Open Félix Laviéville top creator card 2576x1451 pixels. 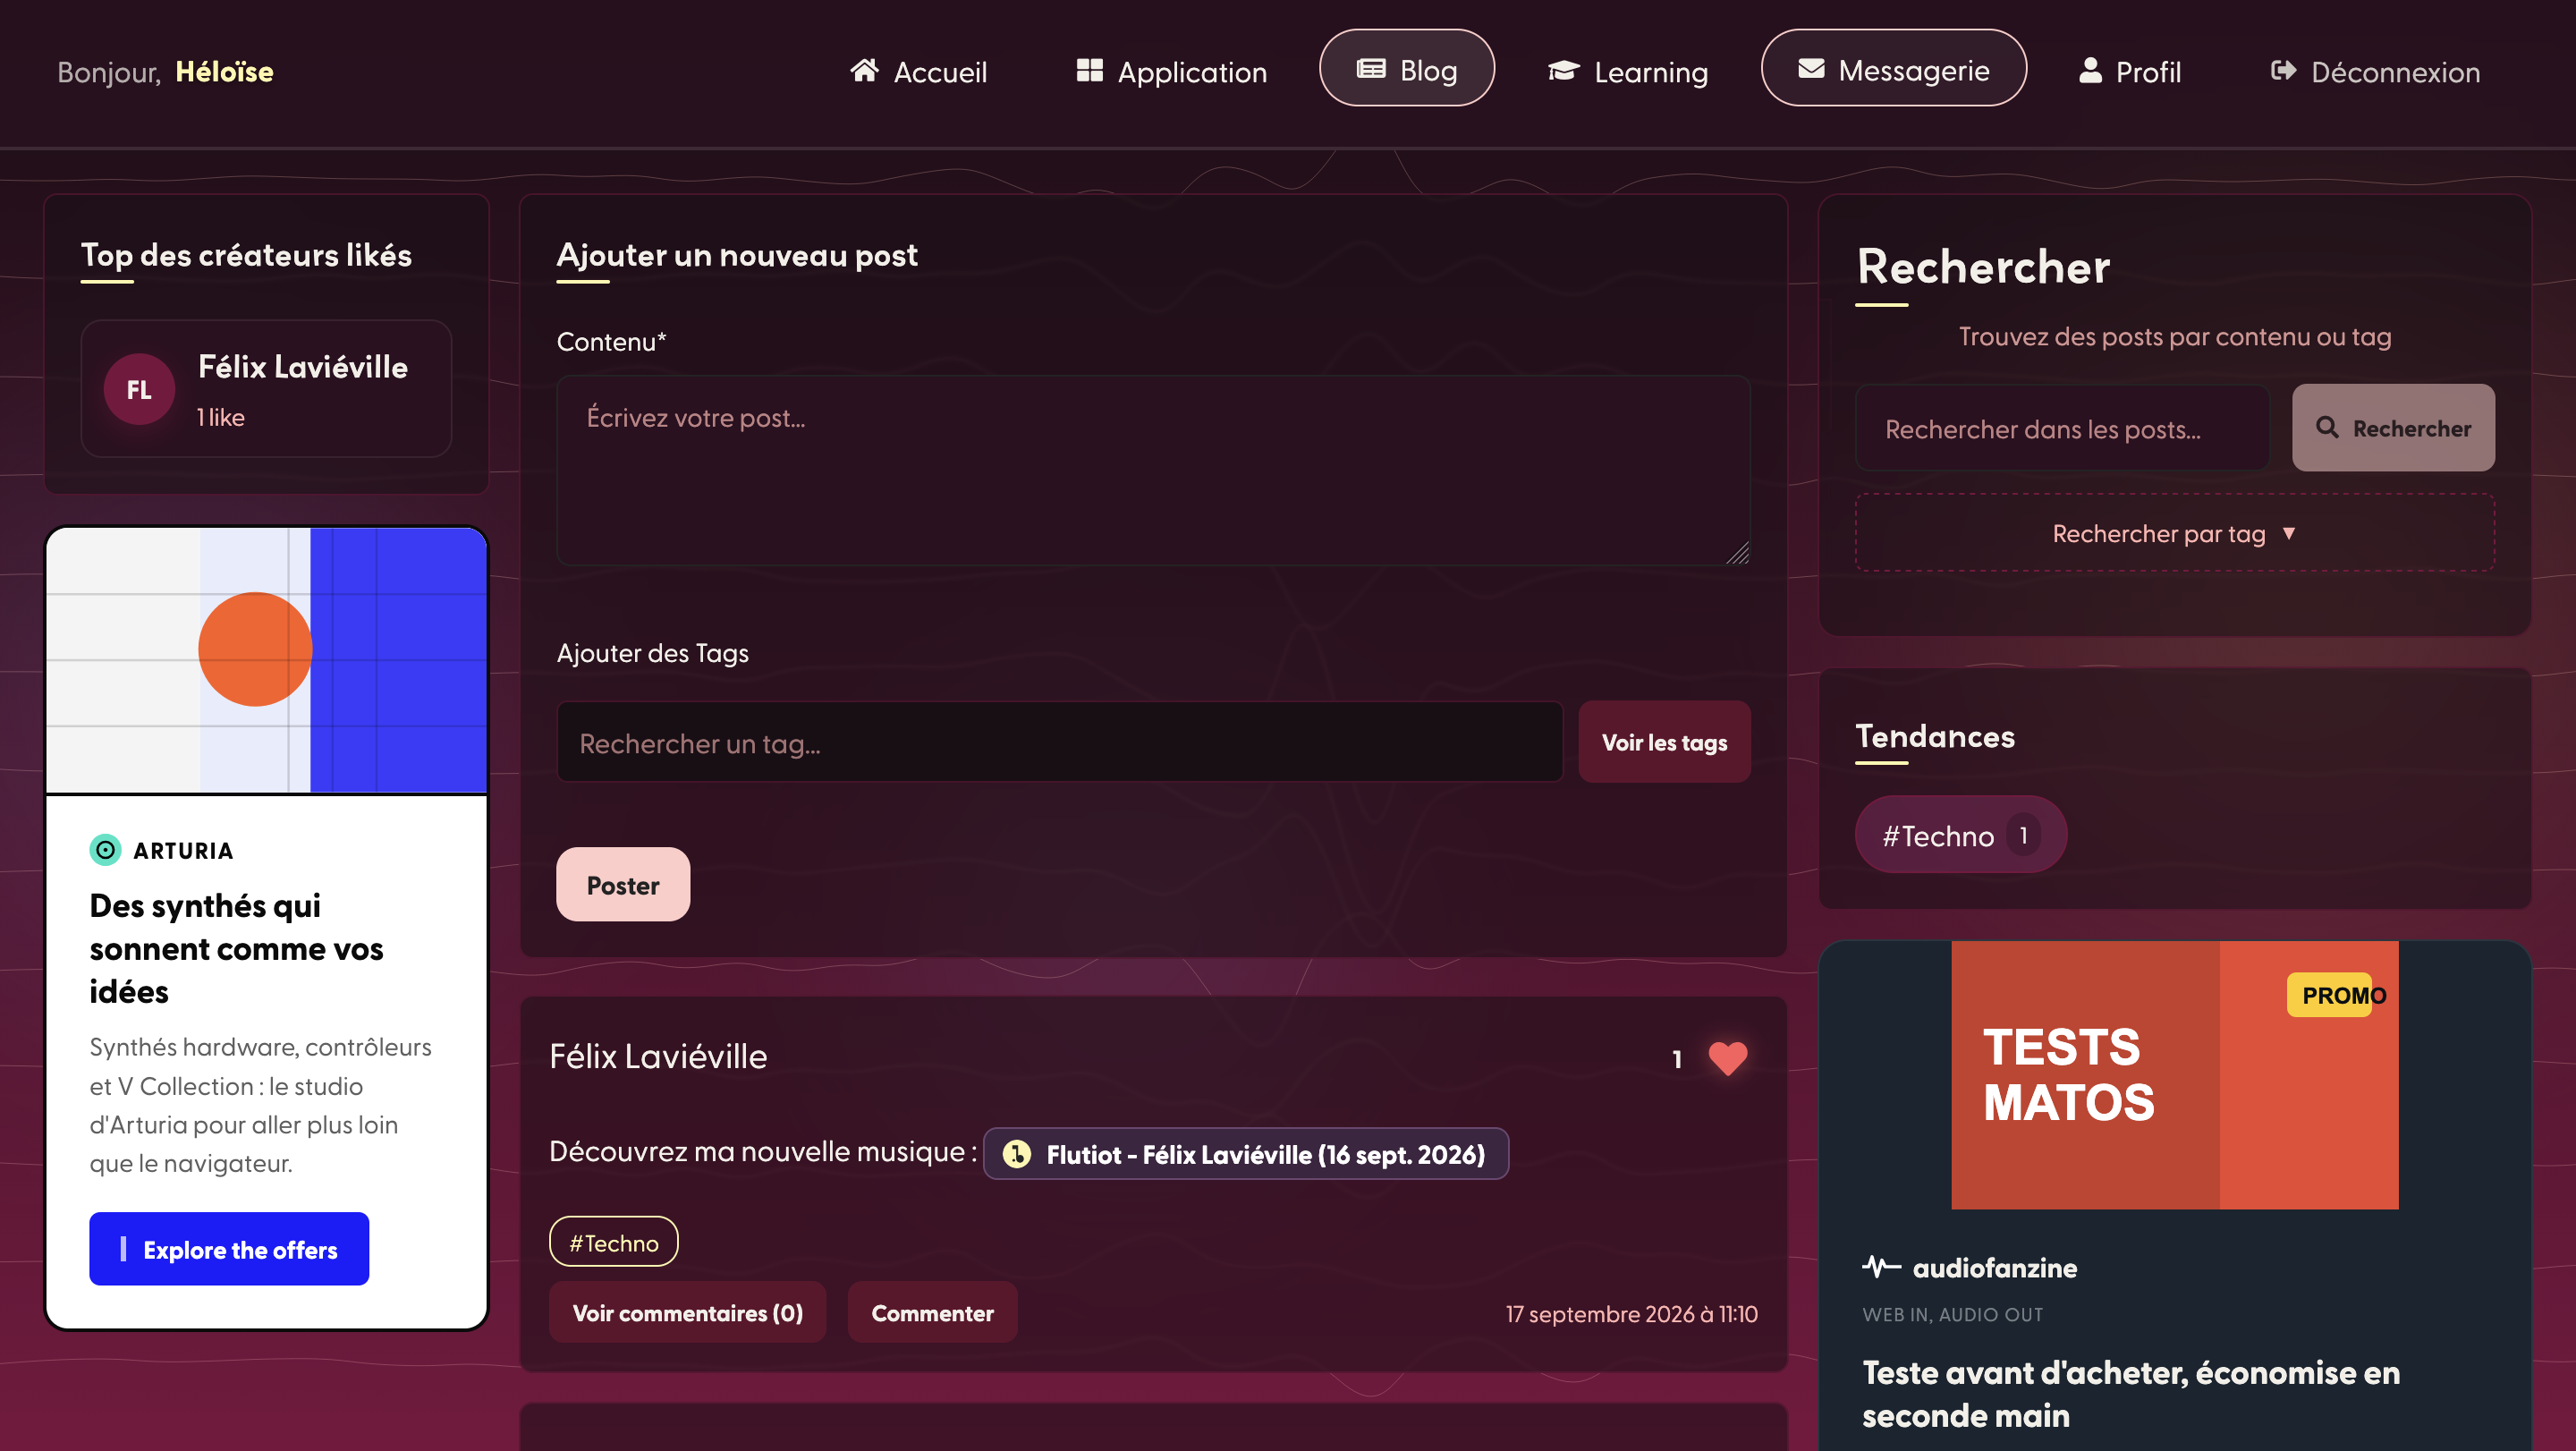266,389
